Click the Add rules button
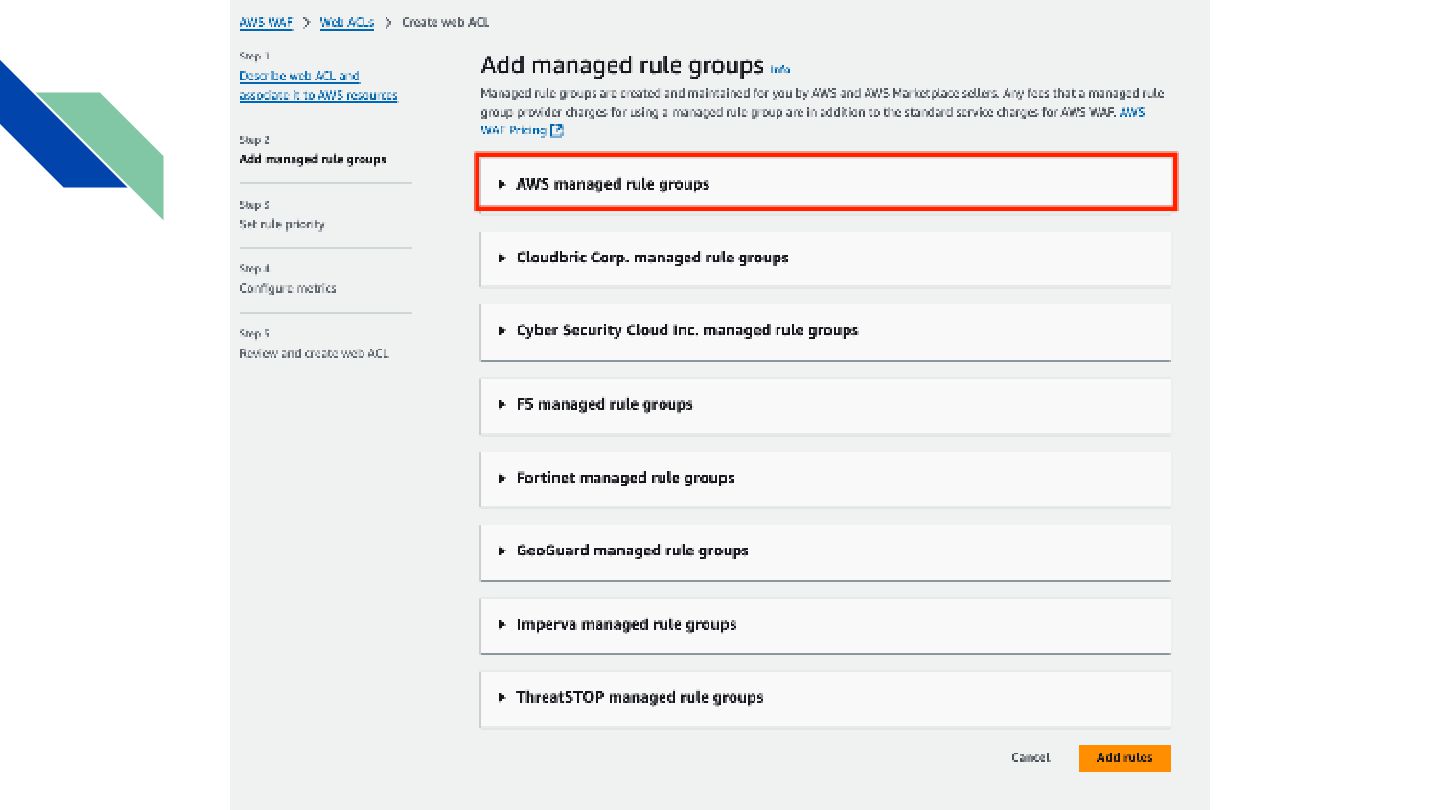 [x=1124, y=758]
